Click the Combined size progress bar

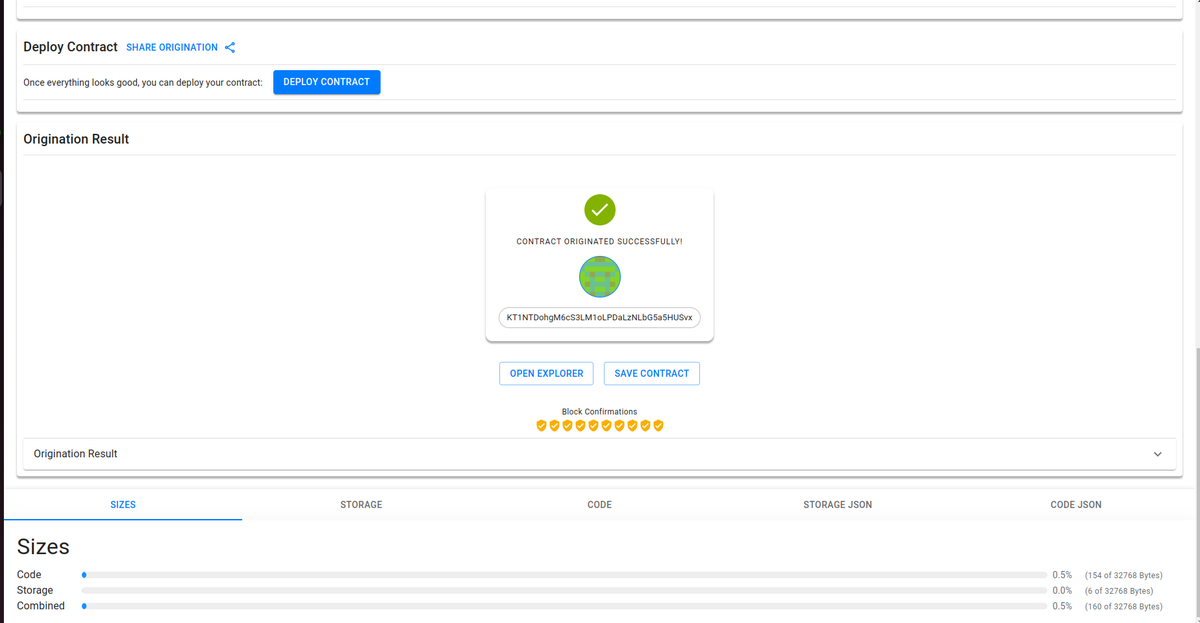click(564, 606)
